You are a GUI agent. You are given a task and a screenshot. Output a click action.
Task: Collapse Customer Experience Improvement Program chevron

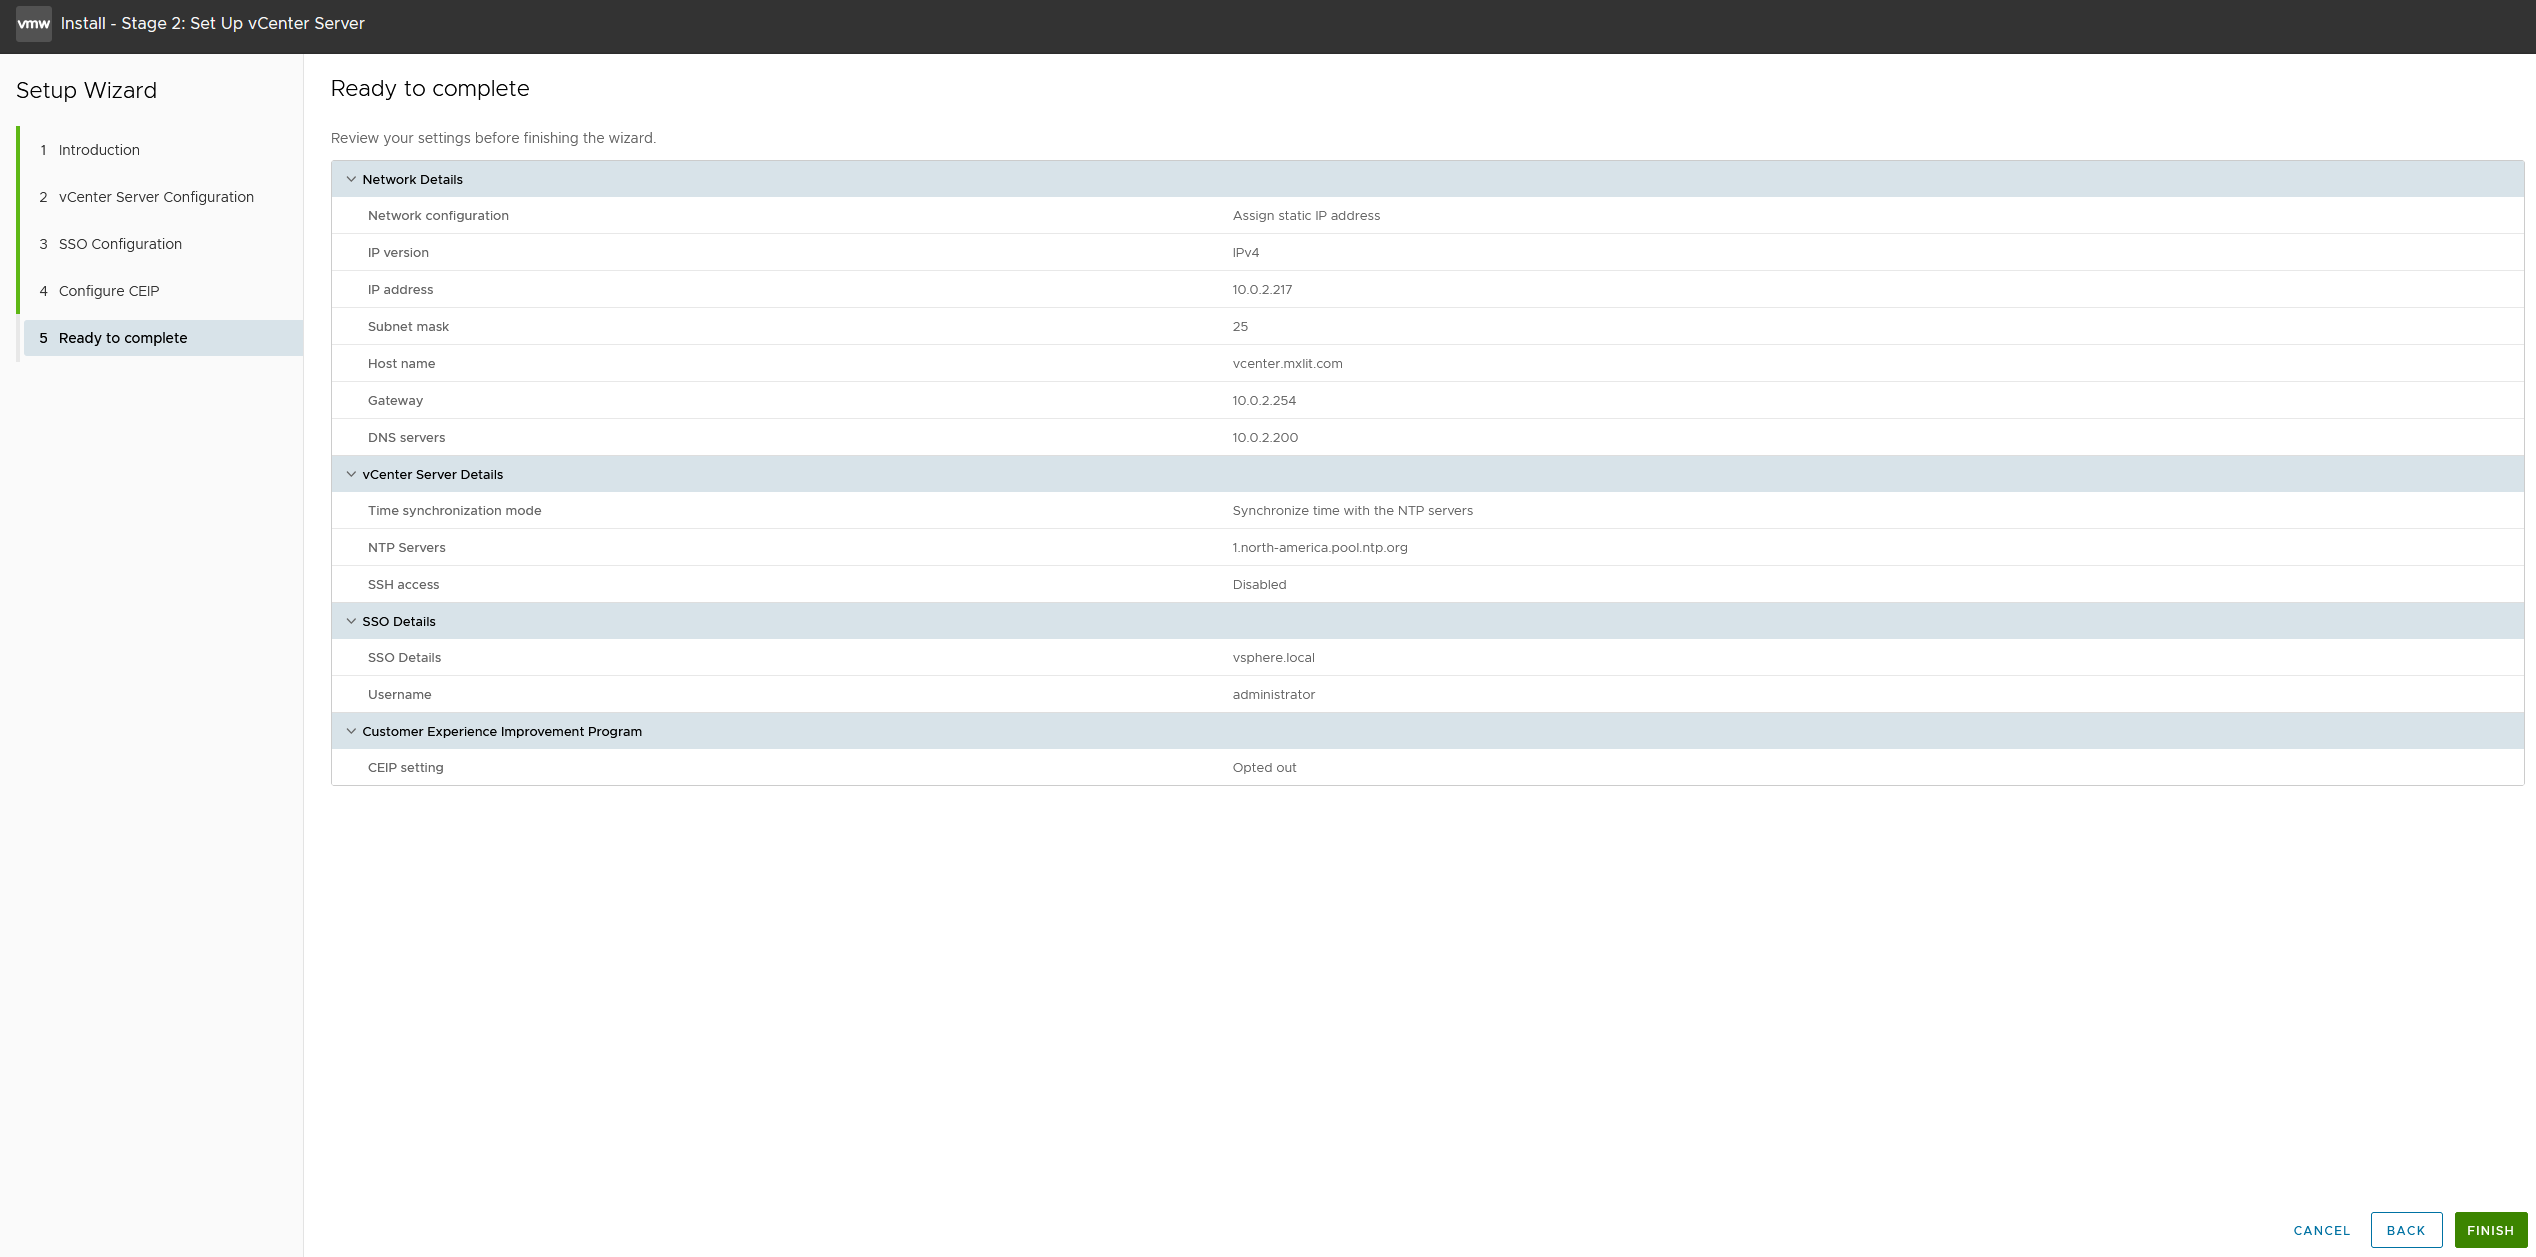[x=351, y=732]
